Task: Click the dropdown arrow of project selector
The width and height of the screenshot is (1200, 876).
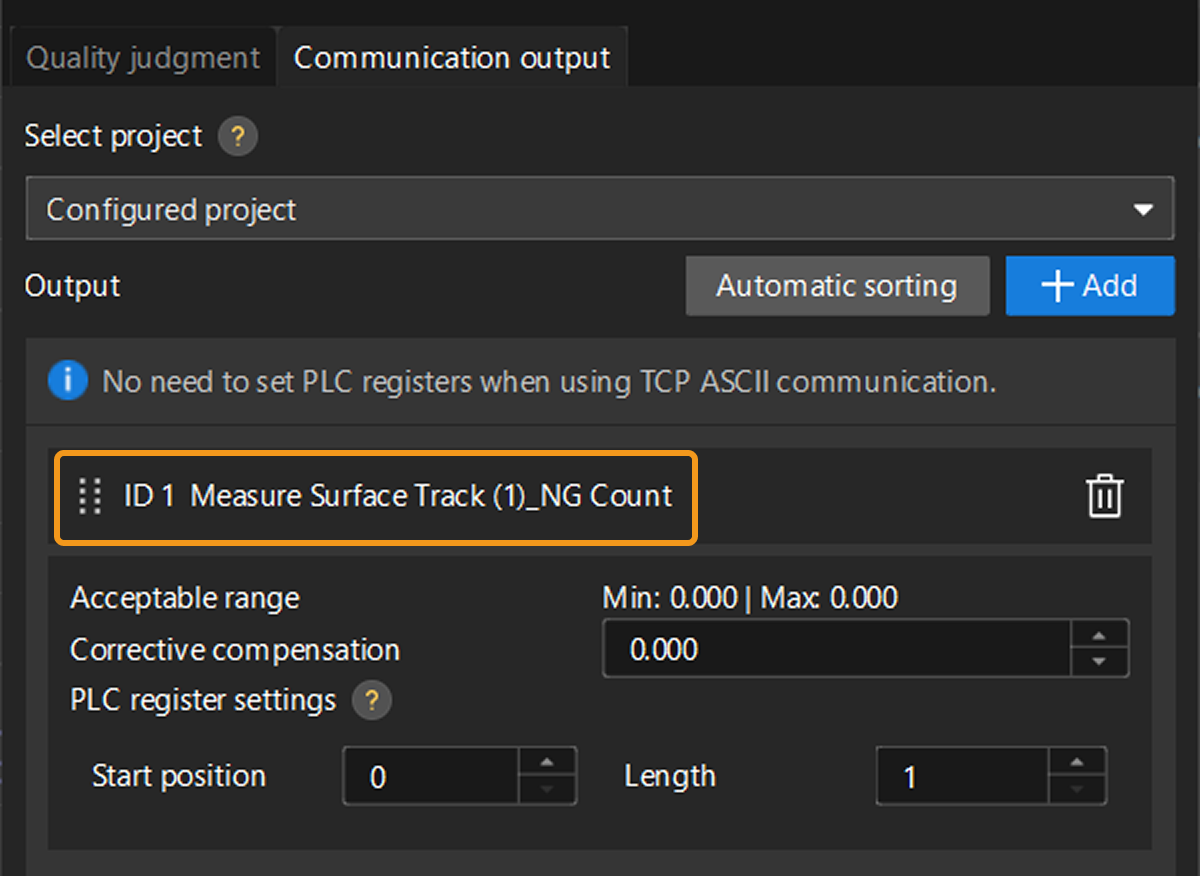Action: tap(1142, 210)
